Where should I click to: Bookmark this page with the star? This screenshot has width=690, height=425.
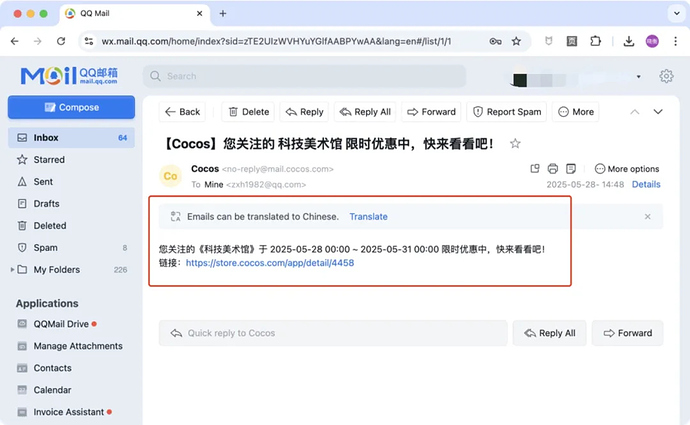point(516,41)
